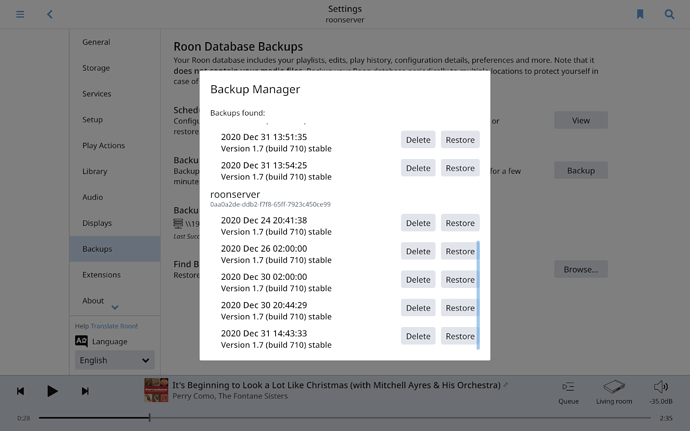The height and width of the screenshot is (431, 690).
Task: Open Extensions settings tab
Action: (115, 275)
